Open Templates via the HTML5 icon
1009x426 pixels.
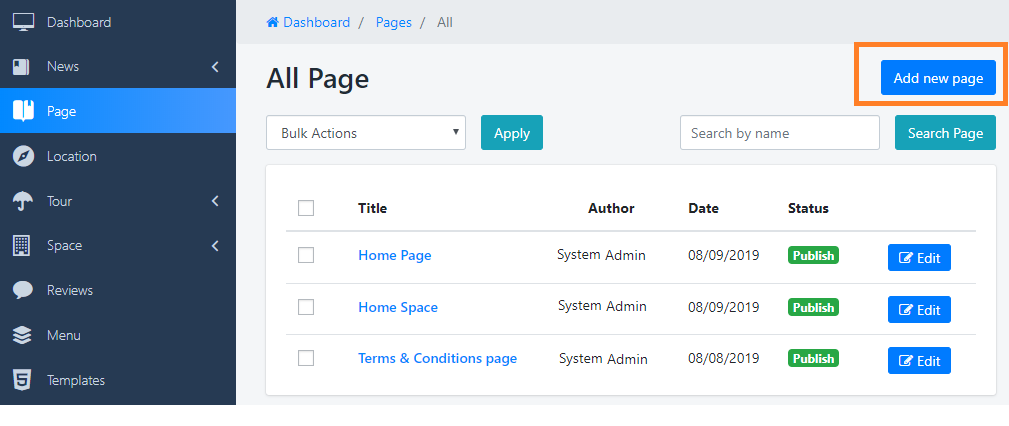click(22, 380)
